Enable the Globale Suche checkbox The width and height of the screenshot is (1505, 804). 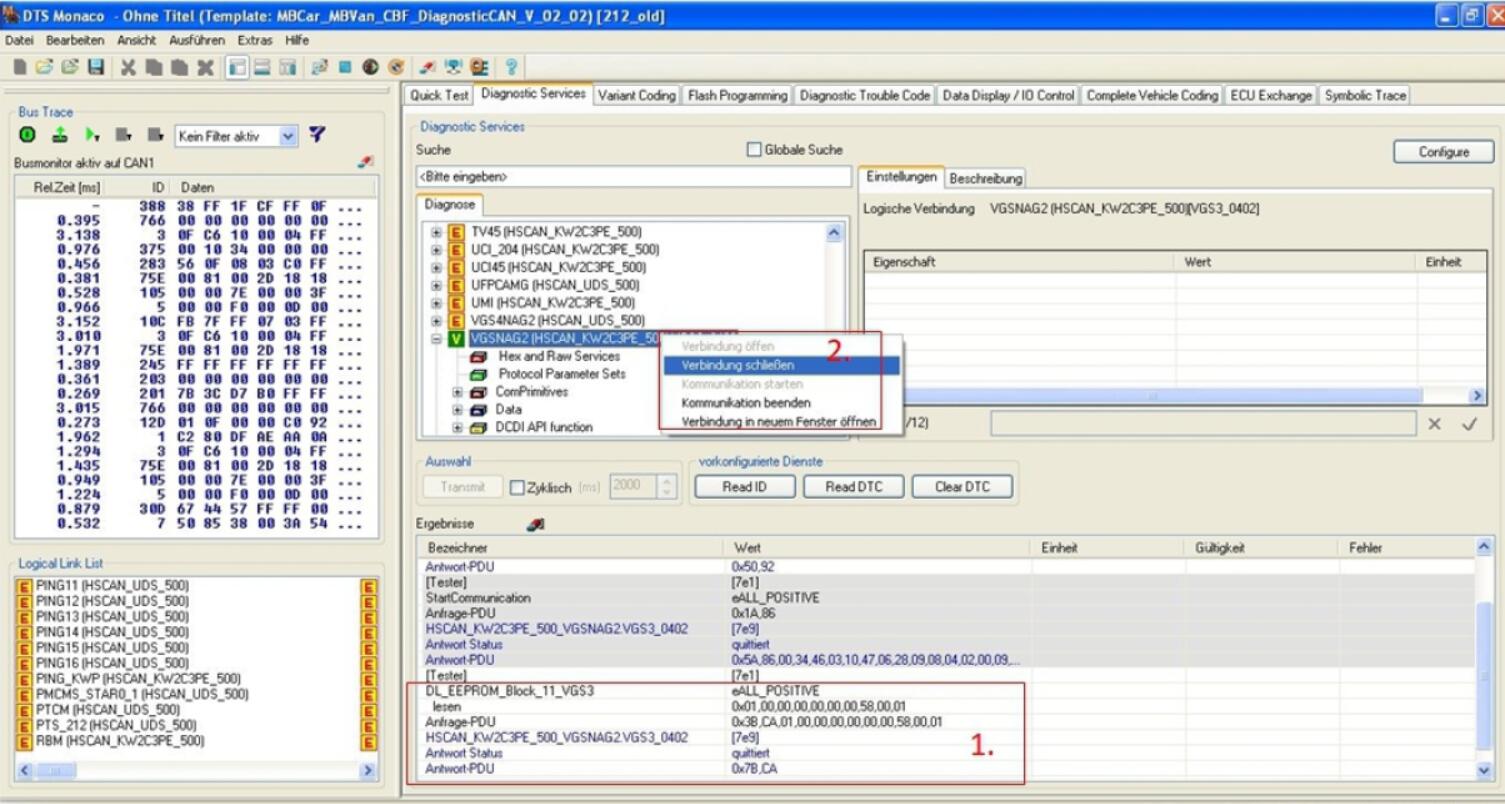755,150
